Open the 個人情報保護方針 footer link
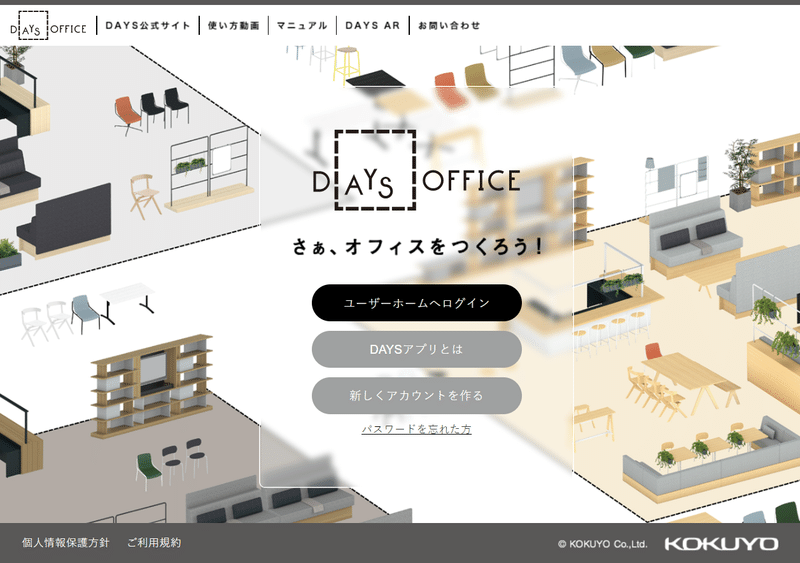This screenshot has height=563, width=800. click(x=66, y=543)
